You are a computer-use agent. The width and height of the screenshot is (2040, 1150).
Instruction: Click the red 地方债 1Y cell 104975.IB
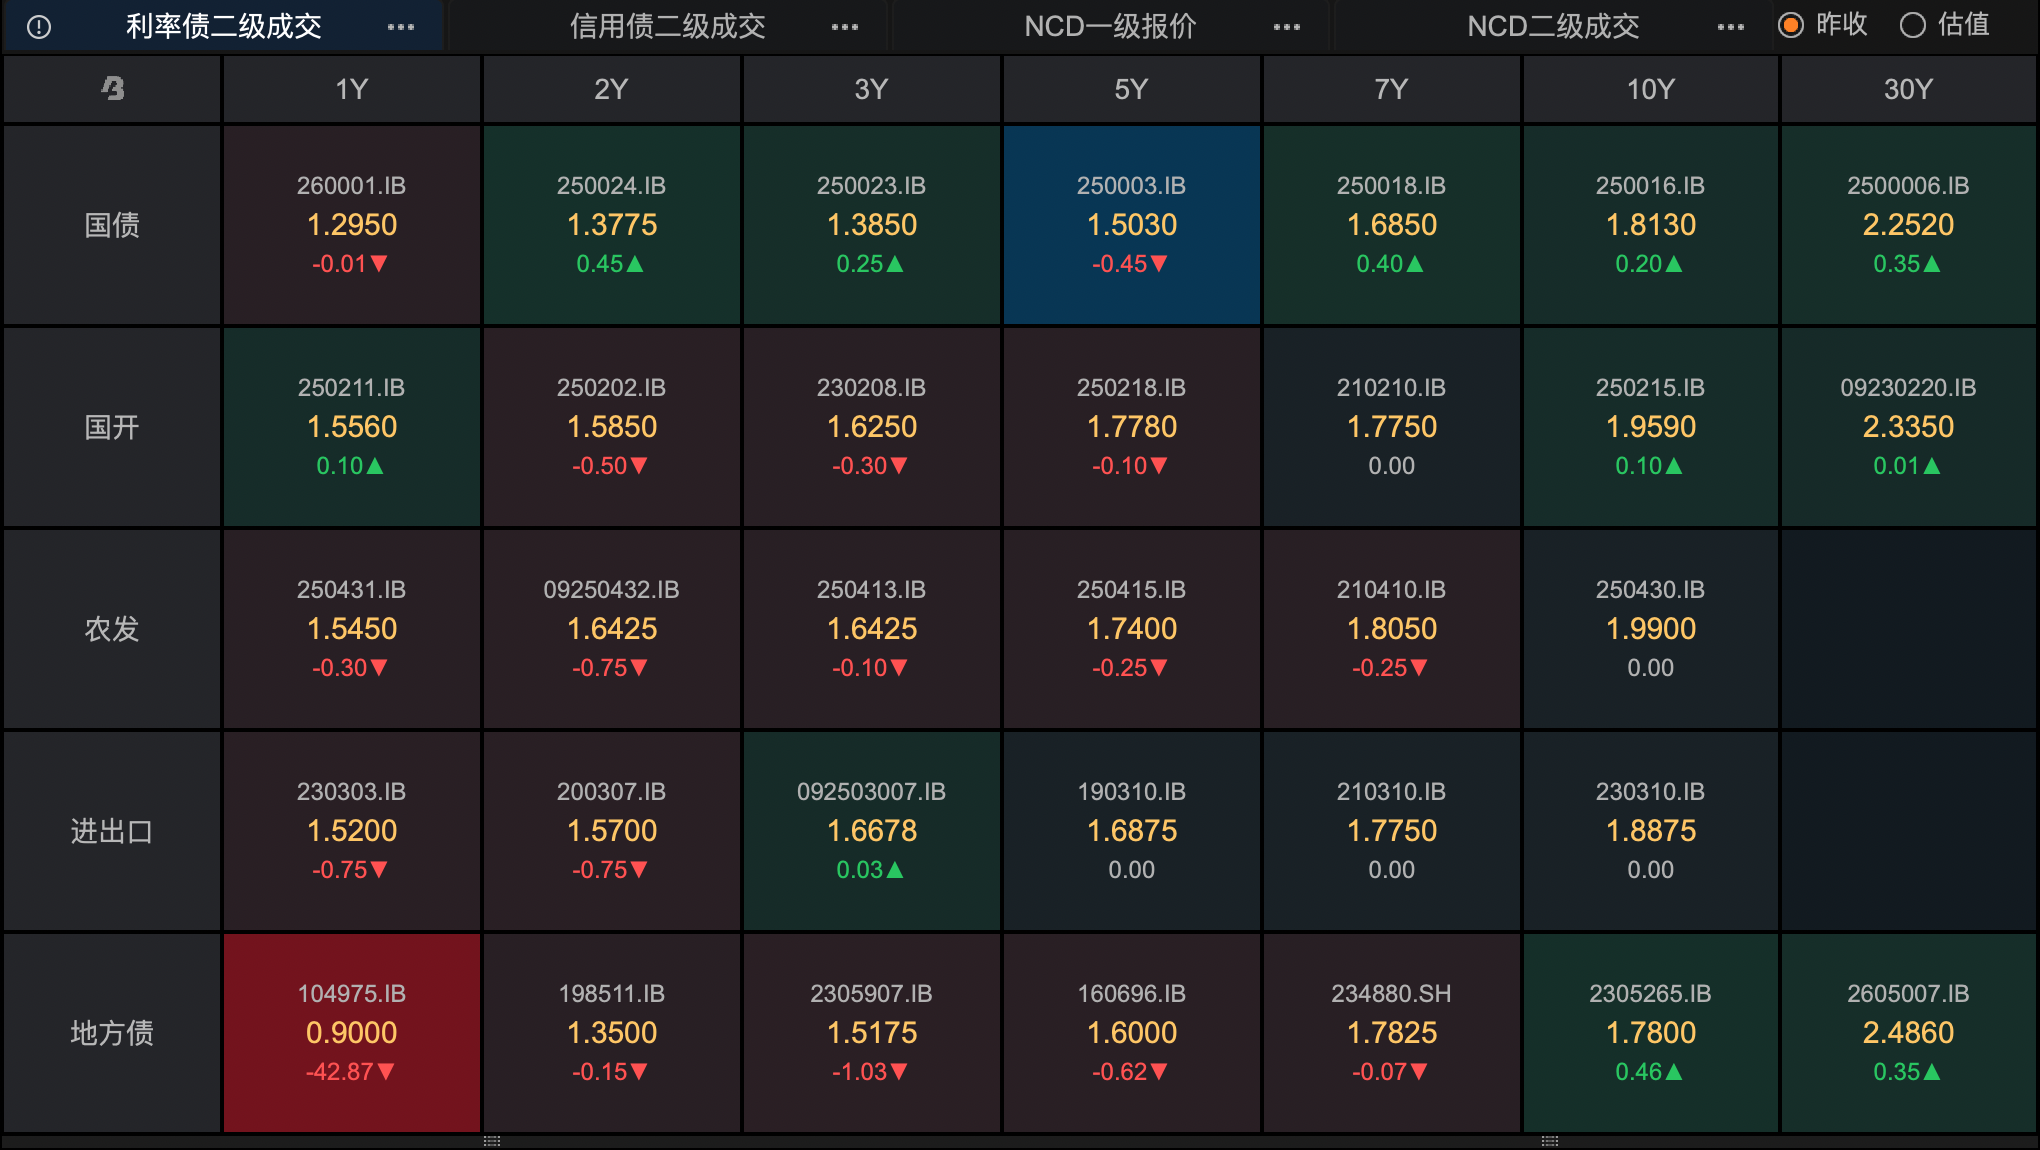351,1032
